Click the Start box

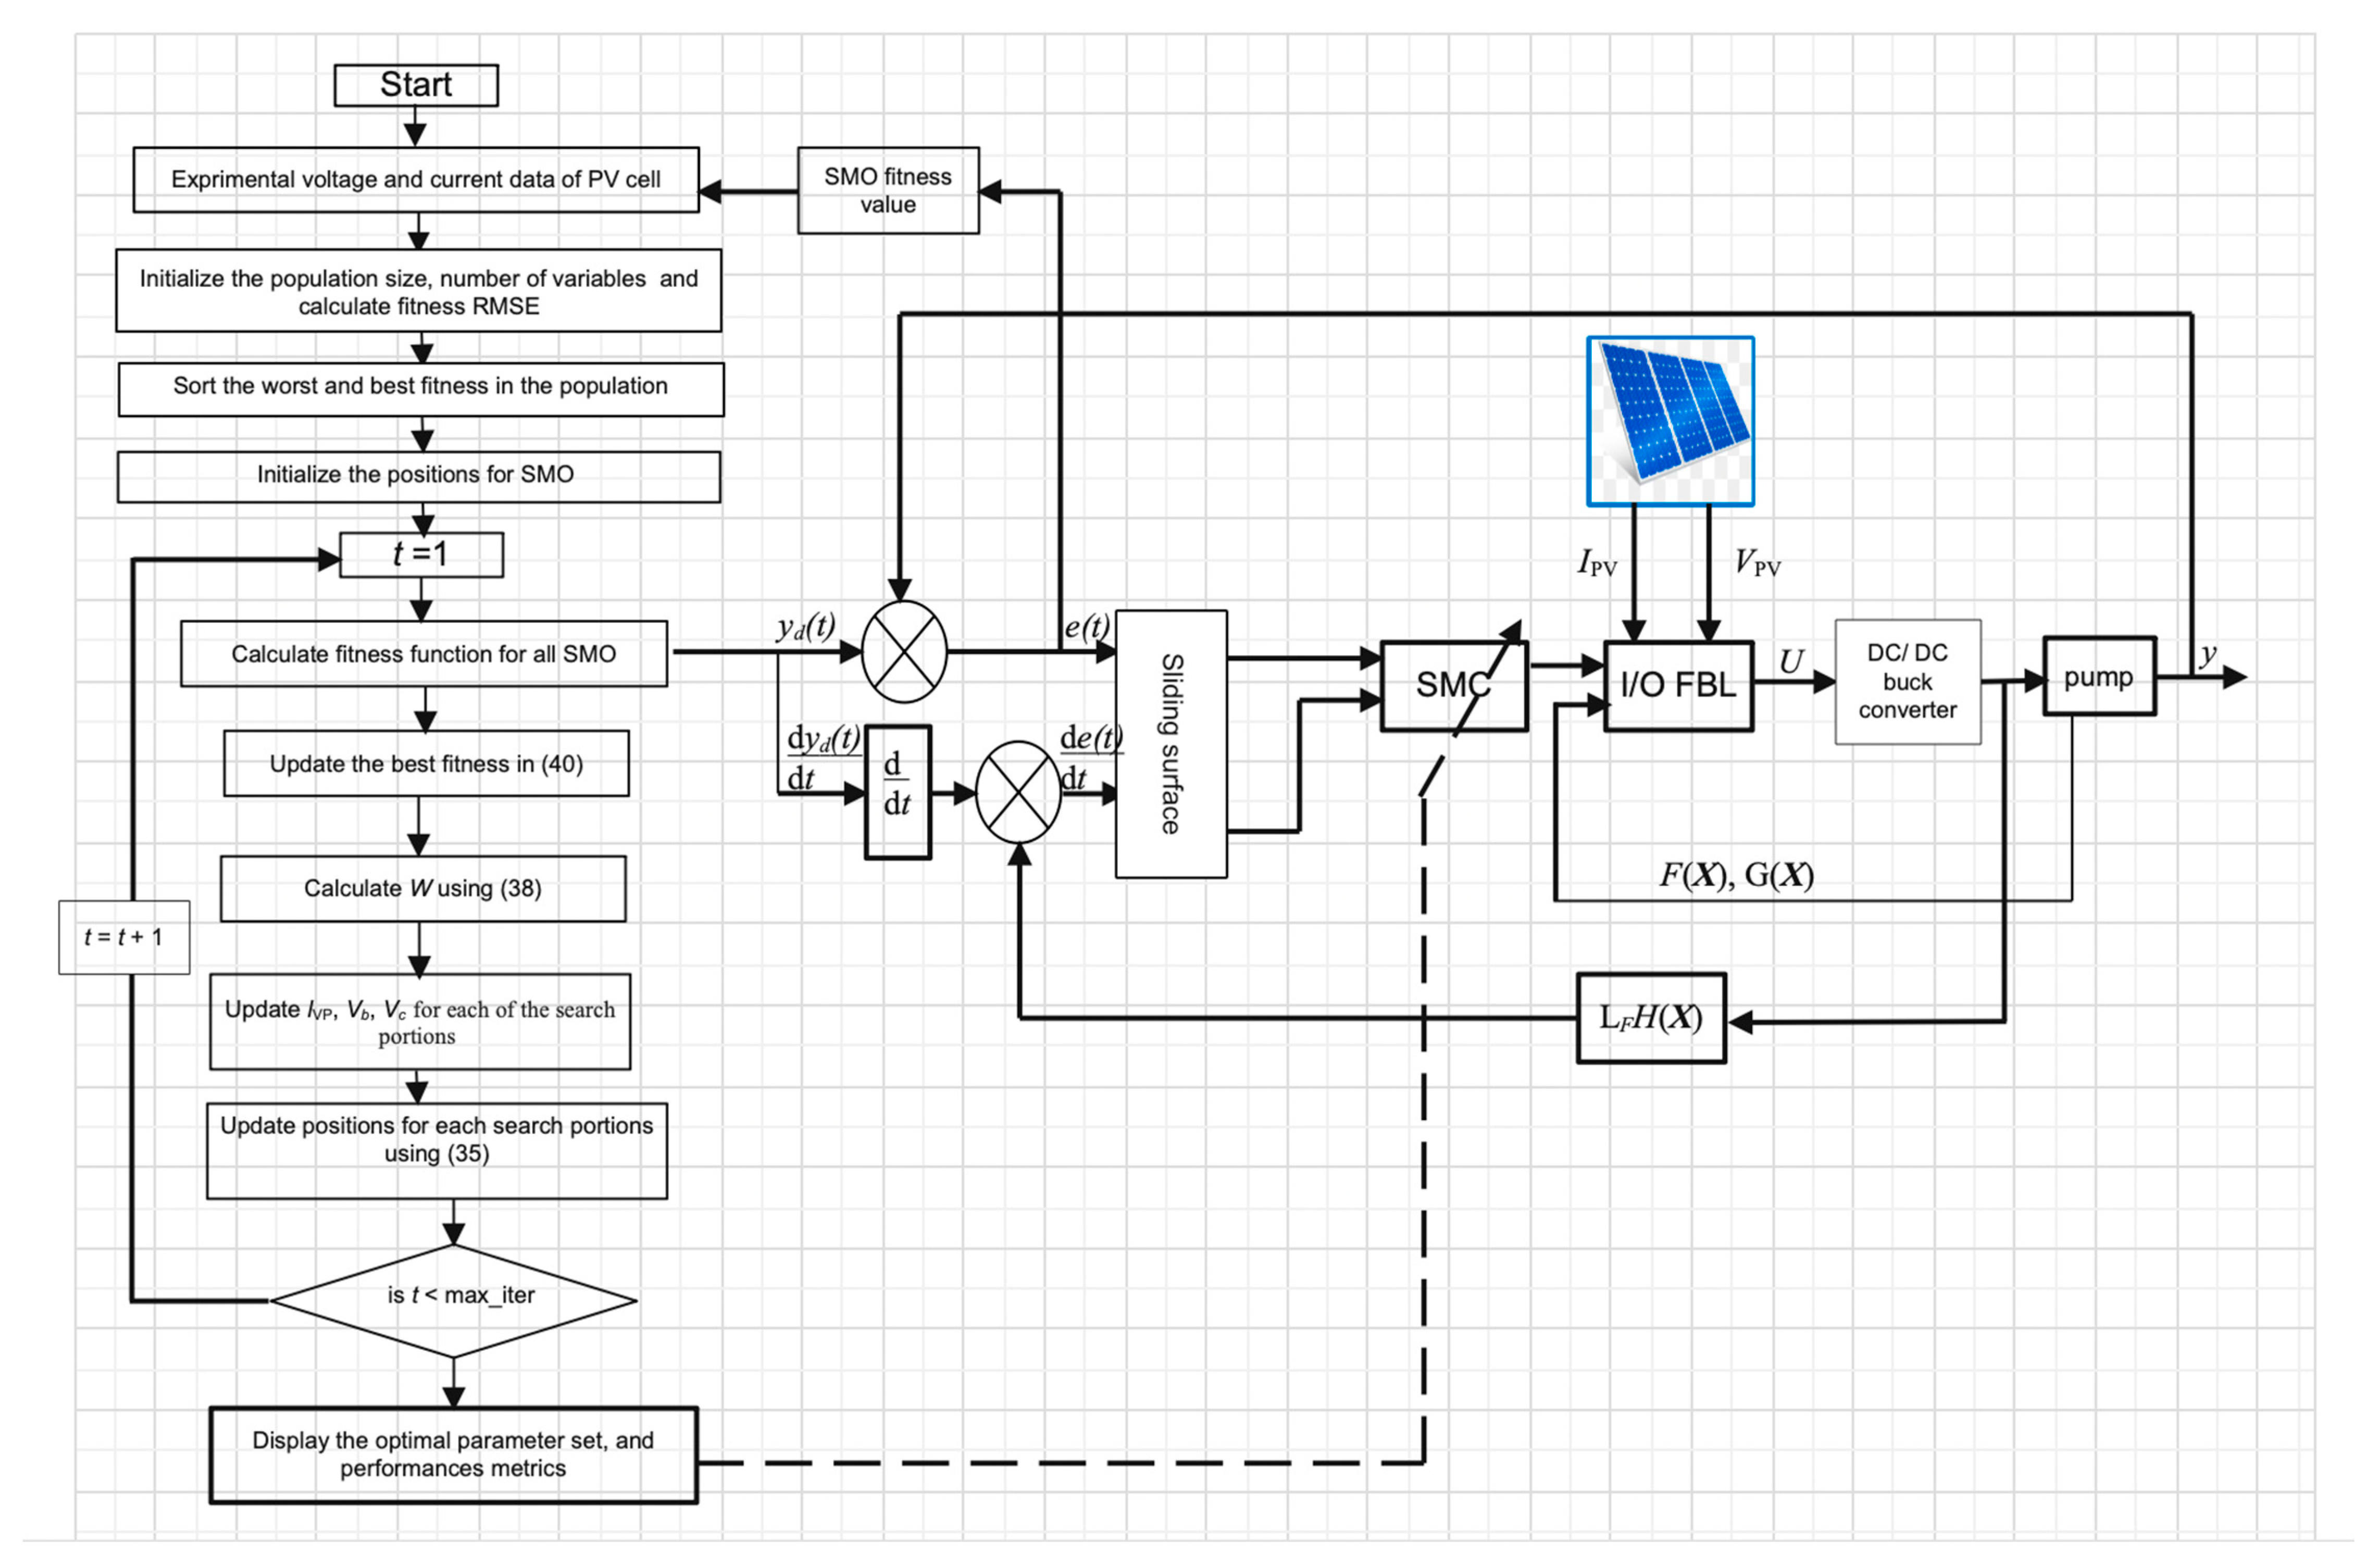click(x=415, y=85)
